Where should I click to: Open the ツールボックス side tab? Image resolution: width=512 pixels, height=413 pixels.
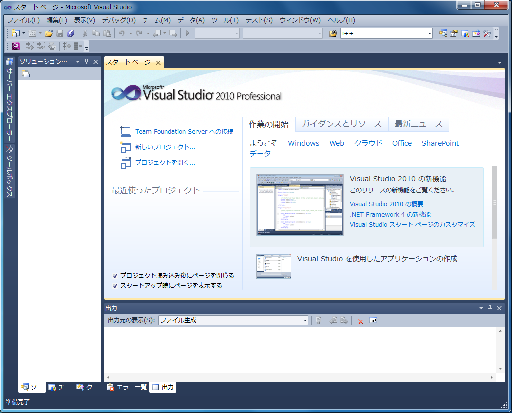tap(10, 171)
